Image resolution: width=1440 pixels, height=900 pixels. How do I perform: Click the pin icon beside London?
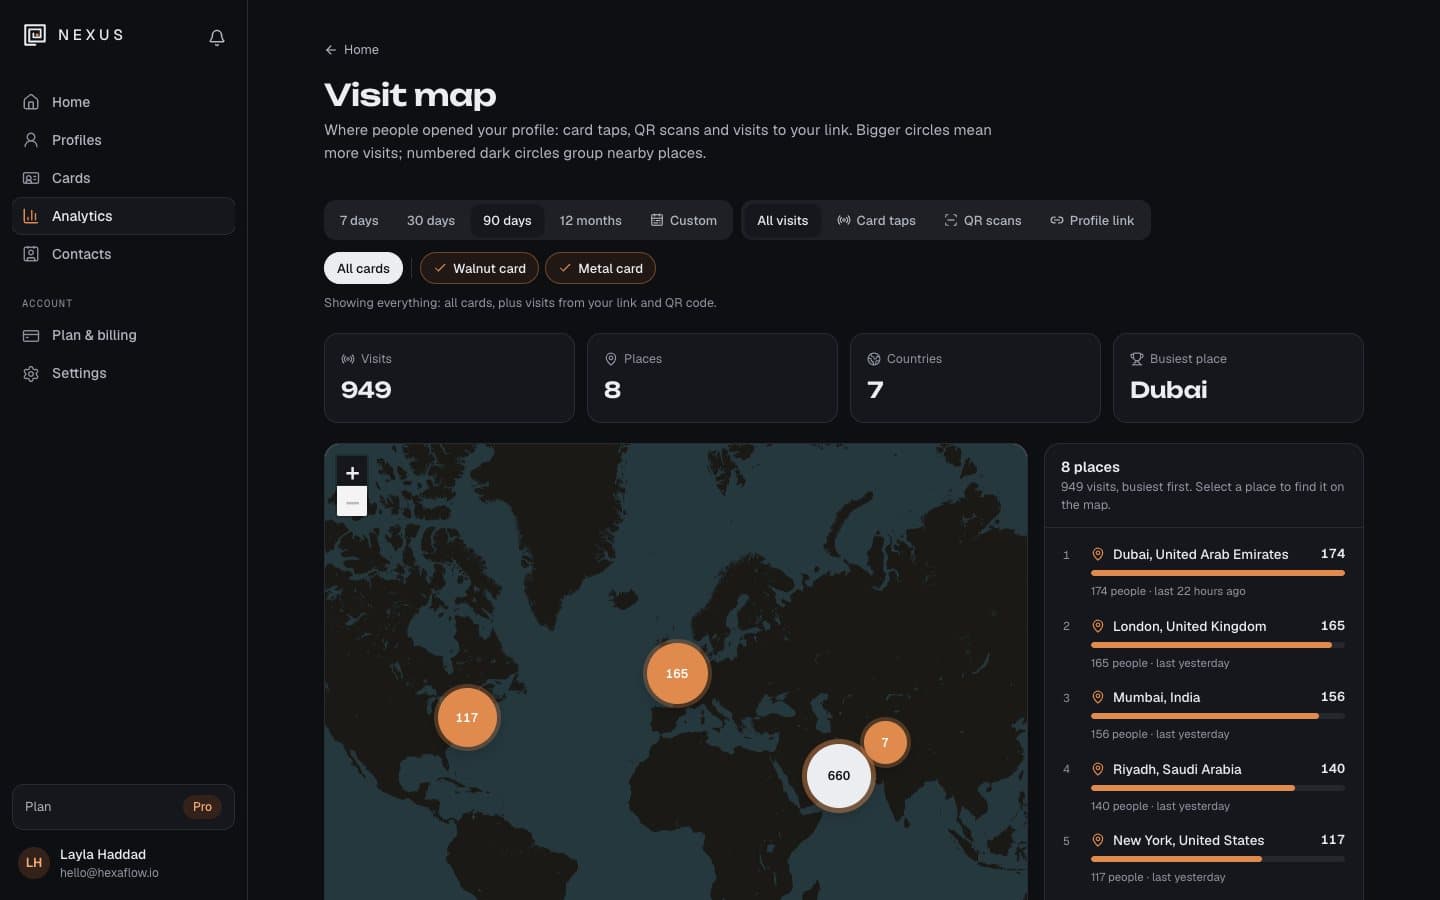[1098, 626]
